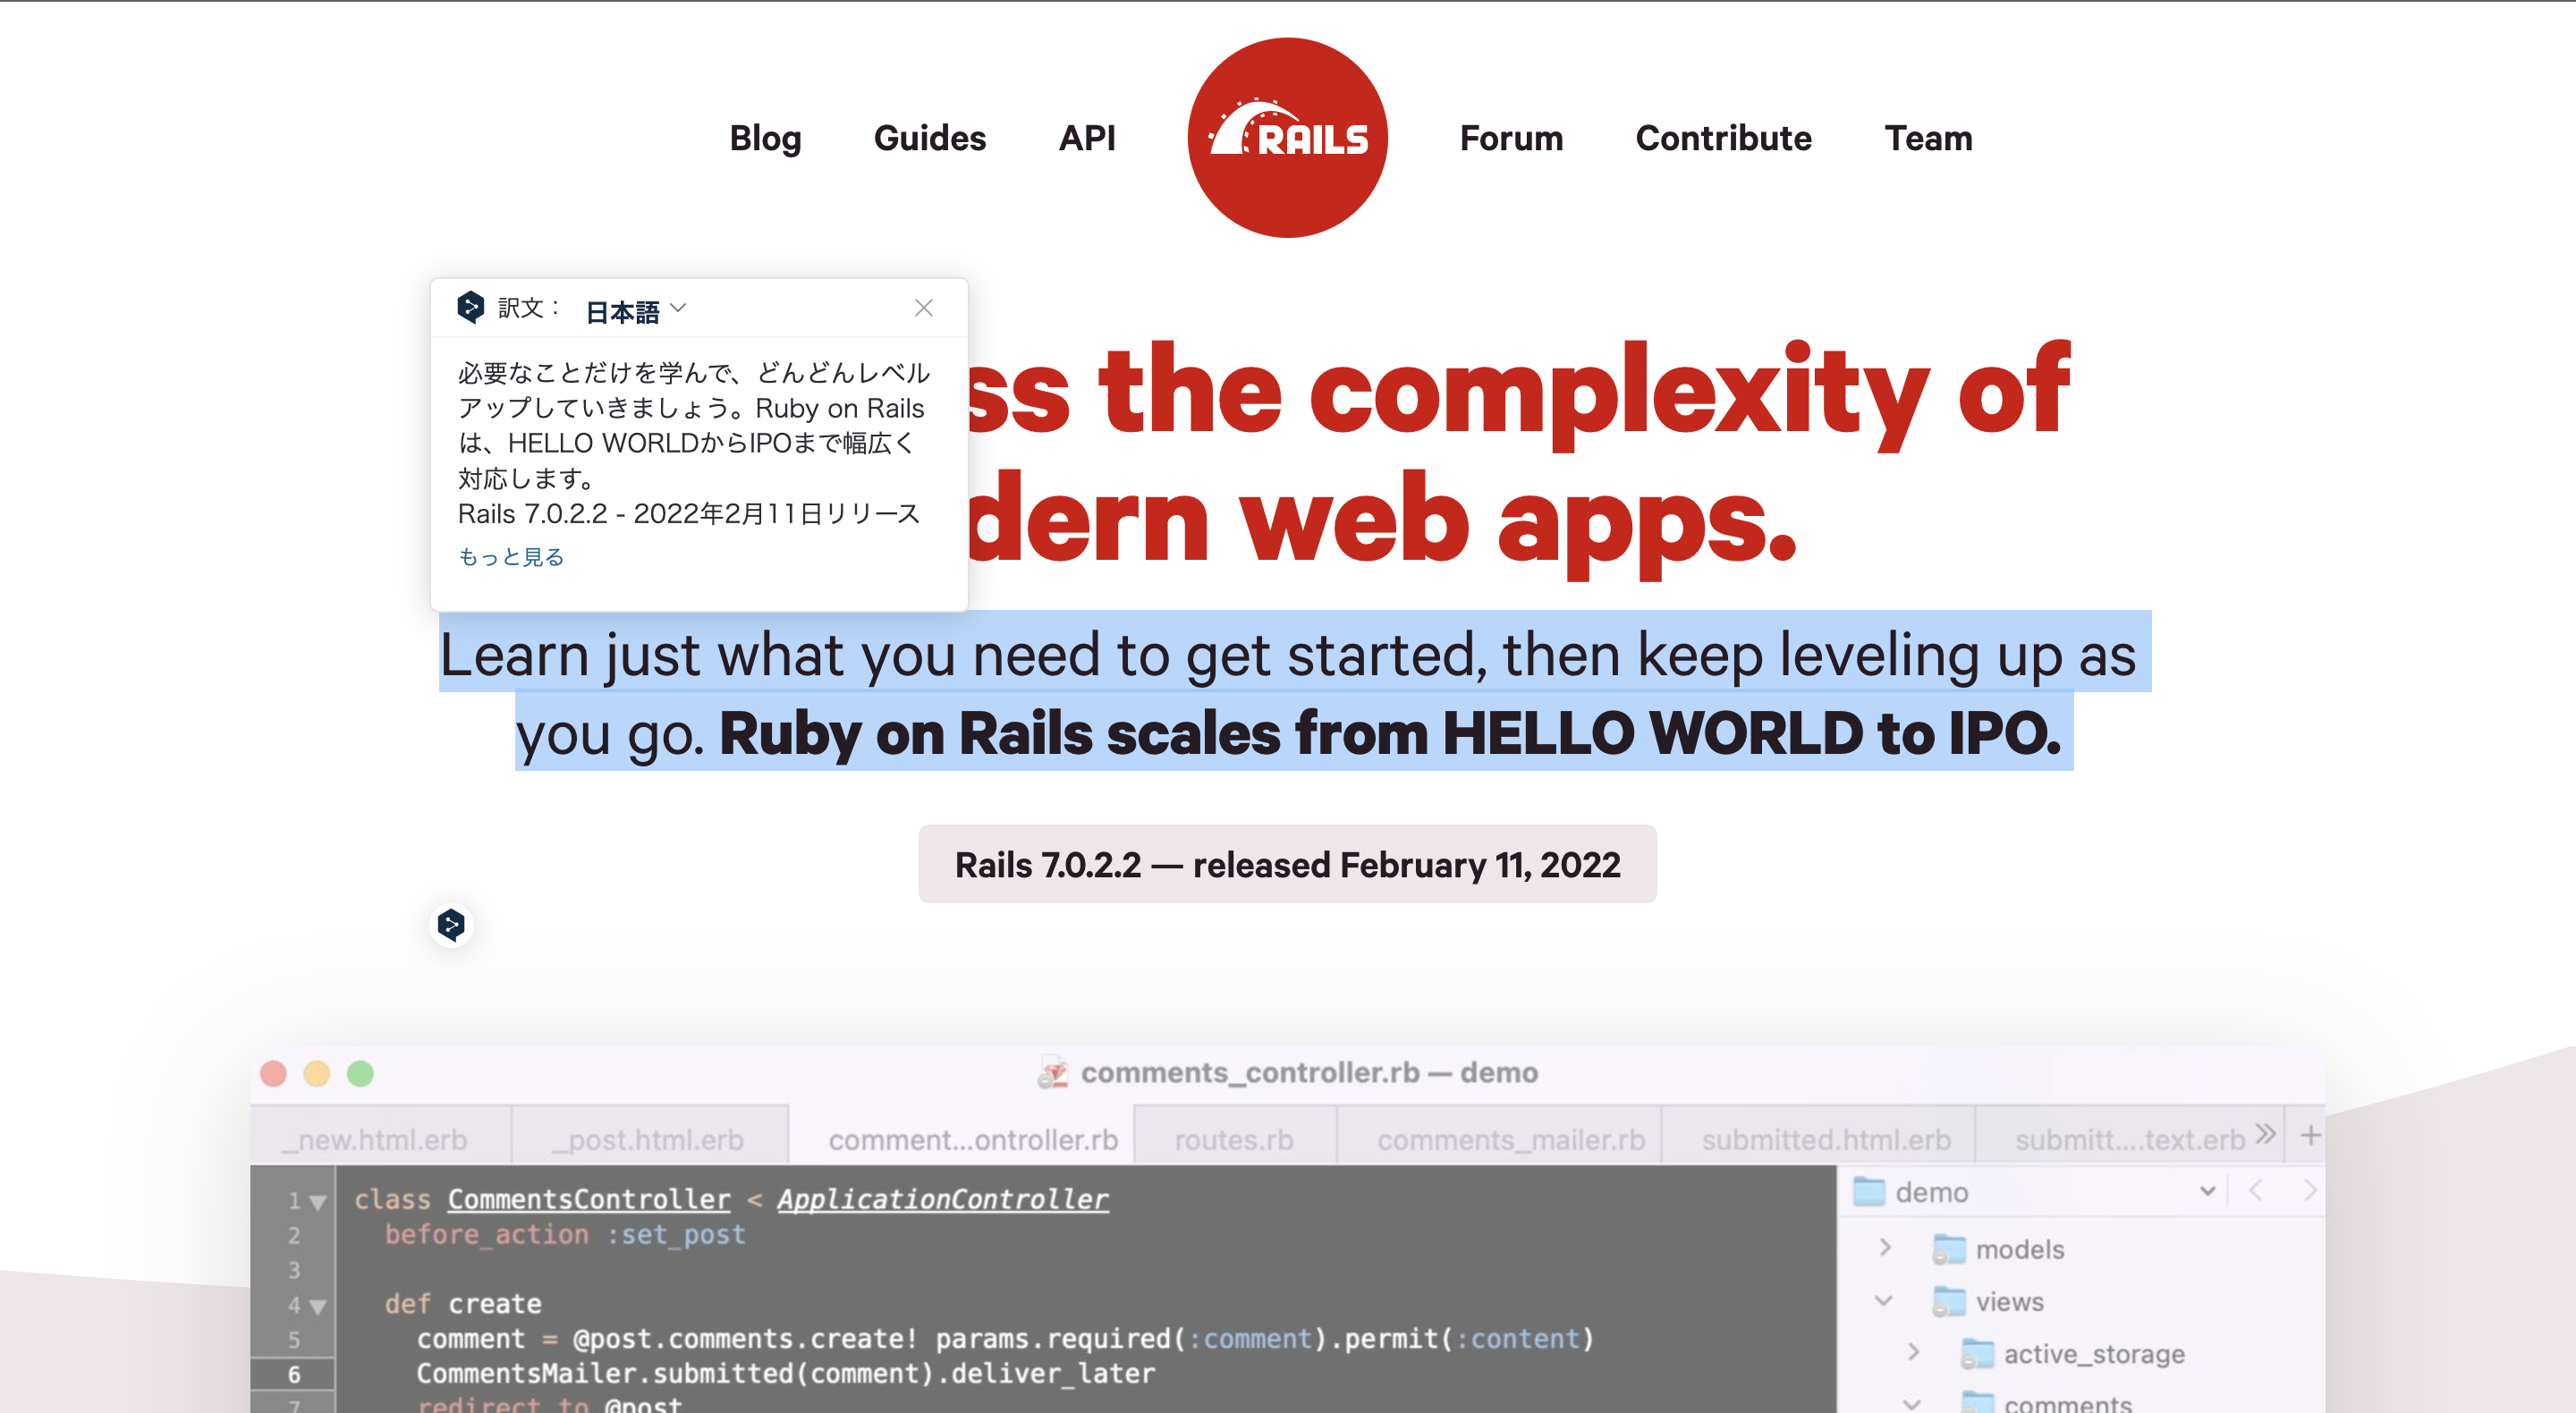Select the views folder
Viewport: 2576px width, 1413px height.
tap(1988, 1302)
